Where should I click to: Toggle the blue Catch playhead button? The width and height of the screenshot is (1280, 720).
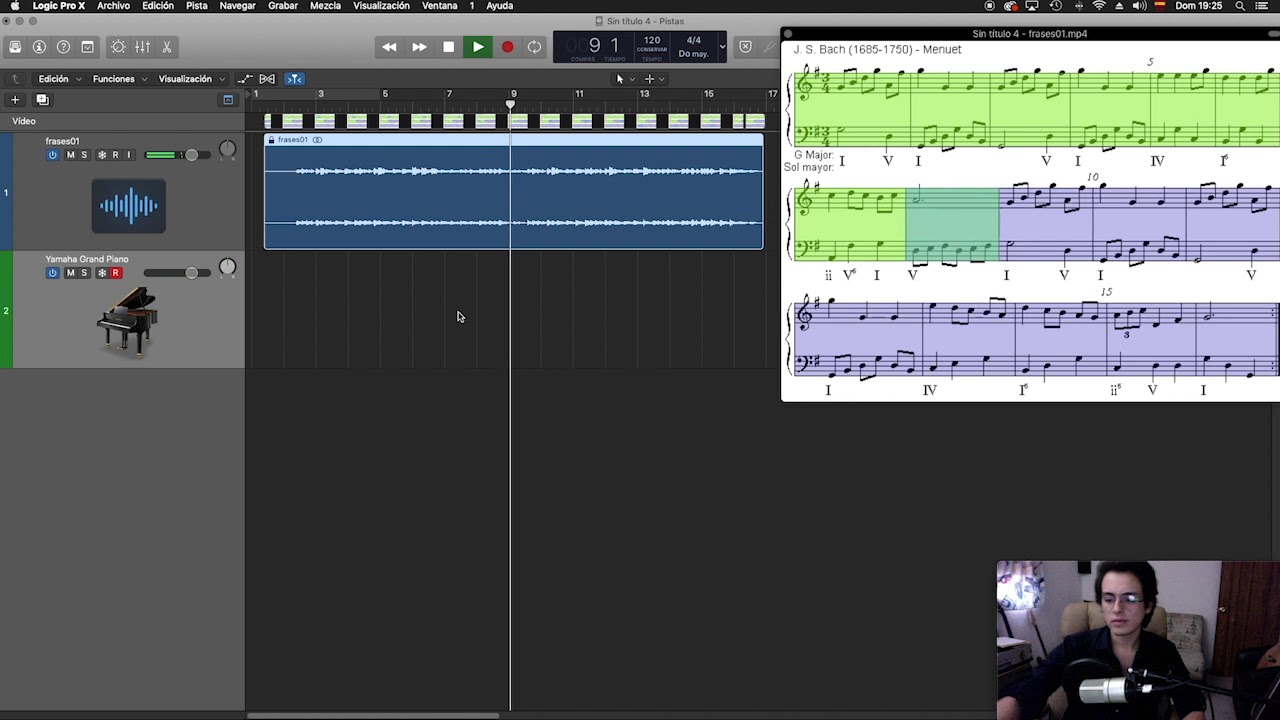[294, 79]
